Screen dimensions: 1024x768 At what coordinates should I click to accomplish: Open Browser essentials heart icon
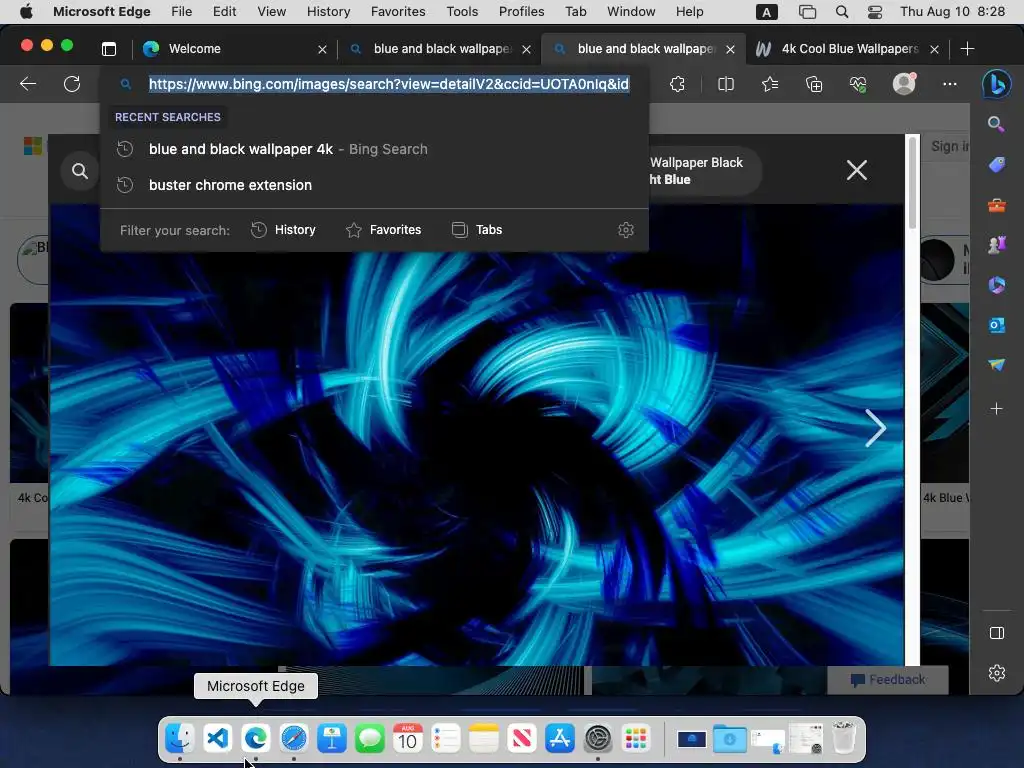[x=858, y=84]
